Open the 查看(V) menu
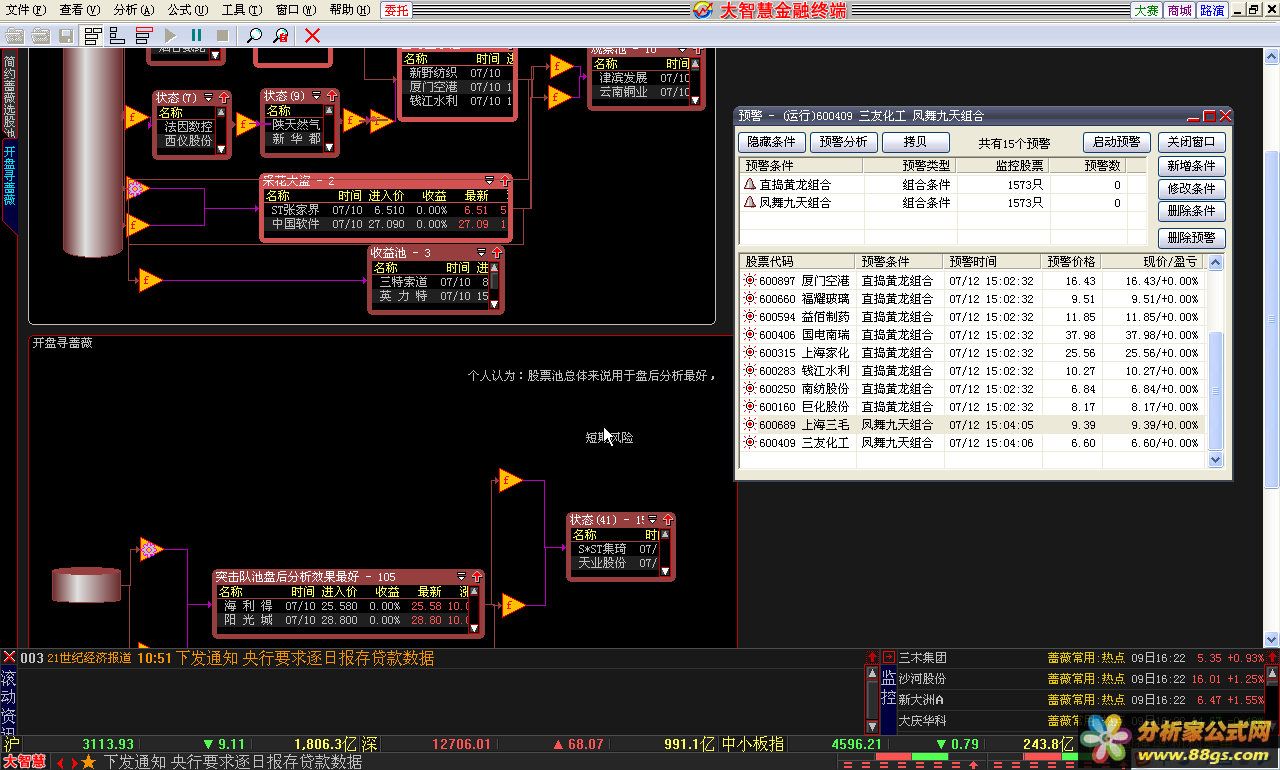1280x770 pixels. [x=80, y=10]
